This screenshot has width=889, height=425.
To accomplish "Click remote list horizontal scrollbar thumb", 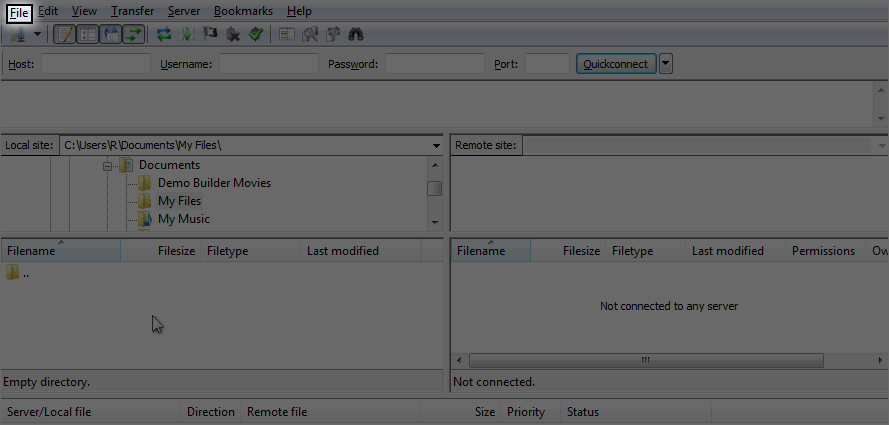I will 646,360.
